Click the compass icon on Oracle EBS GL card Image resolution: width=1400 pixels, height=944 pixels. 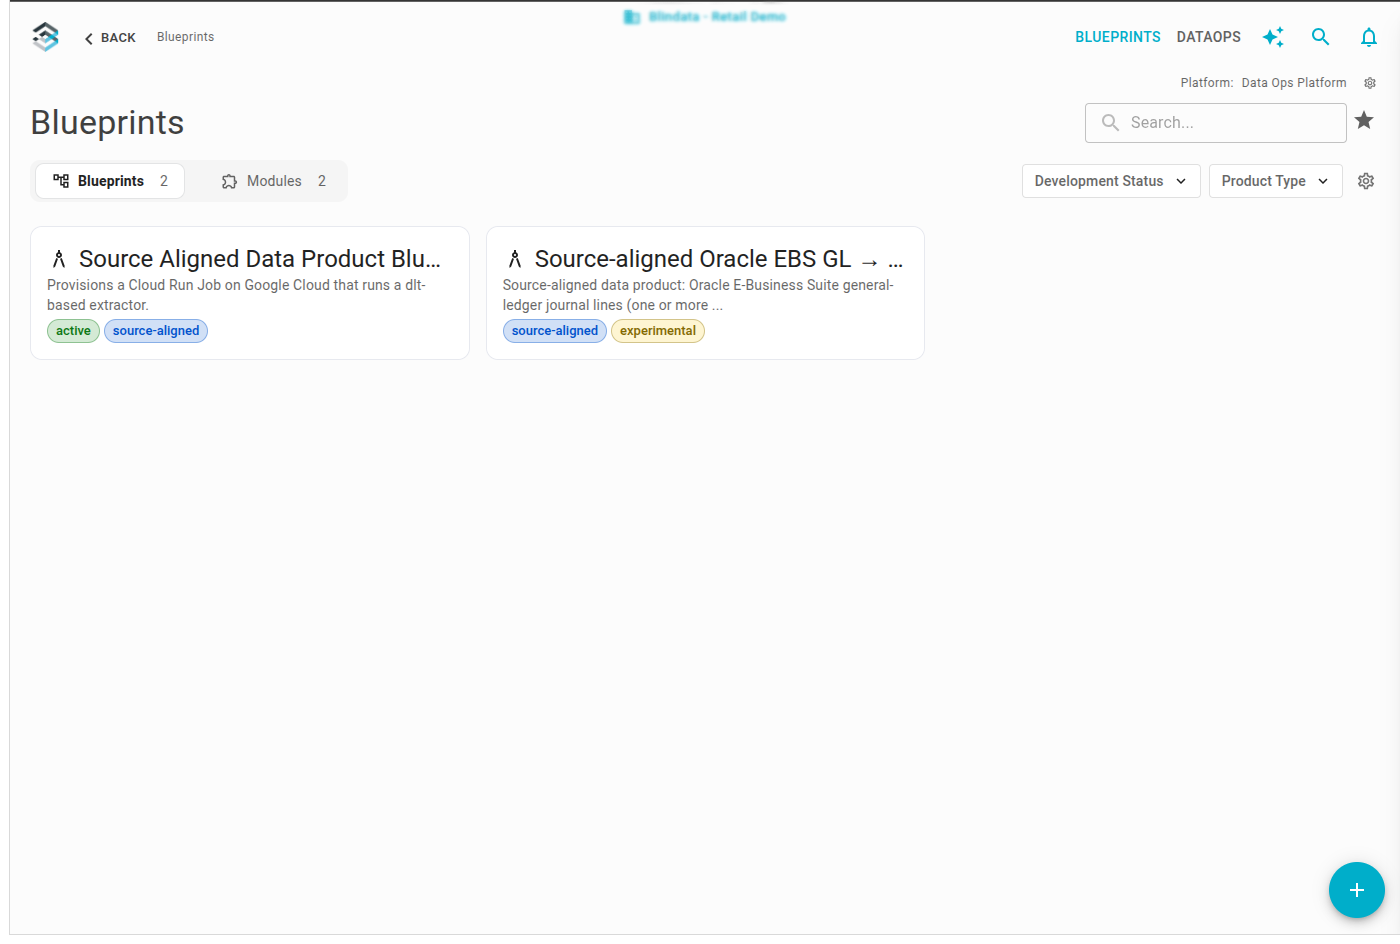(x=515, y=259)
